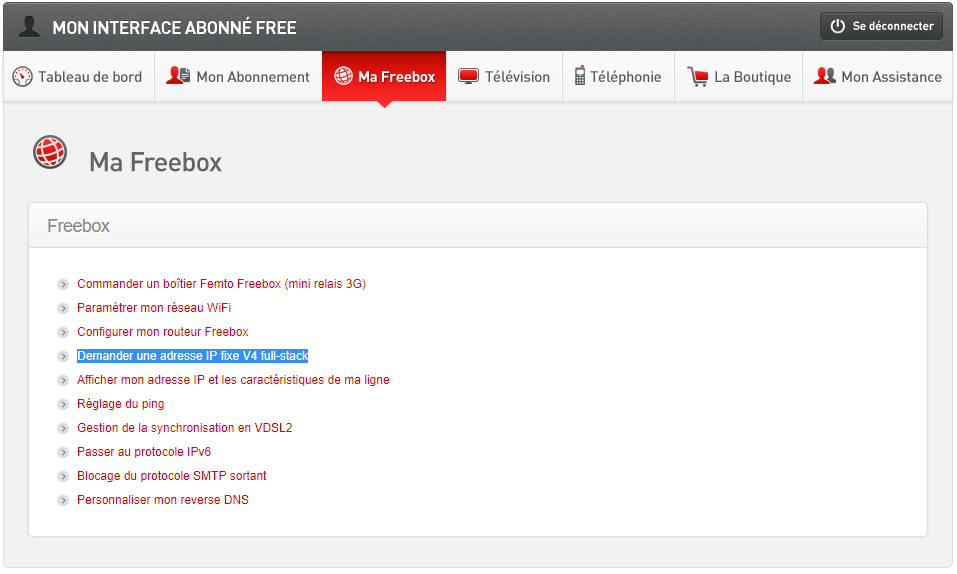Click arrow bullet beside Paramétrer mon réseau WiFi
Screen dimensions: 957x574
pyautogui.click(x=63, y=308)
